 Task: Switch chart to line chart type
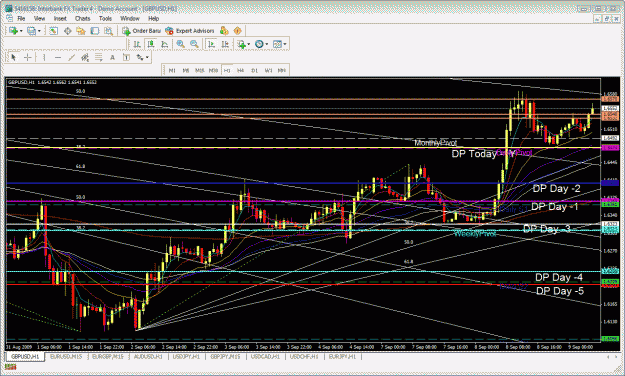click(164, 44)
